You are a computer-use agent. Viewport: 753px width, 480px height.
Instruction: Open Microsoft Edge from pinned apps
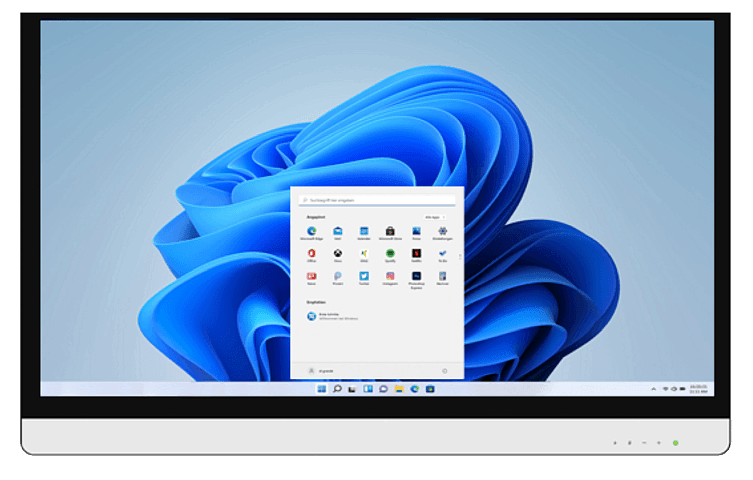pyautogui.click(x=312, y=233)
